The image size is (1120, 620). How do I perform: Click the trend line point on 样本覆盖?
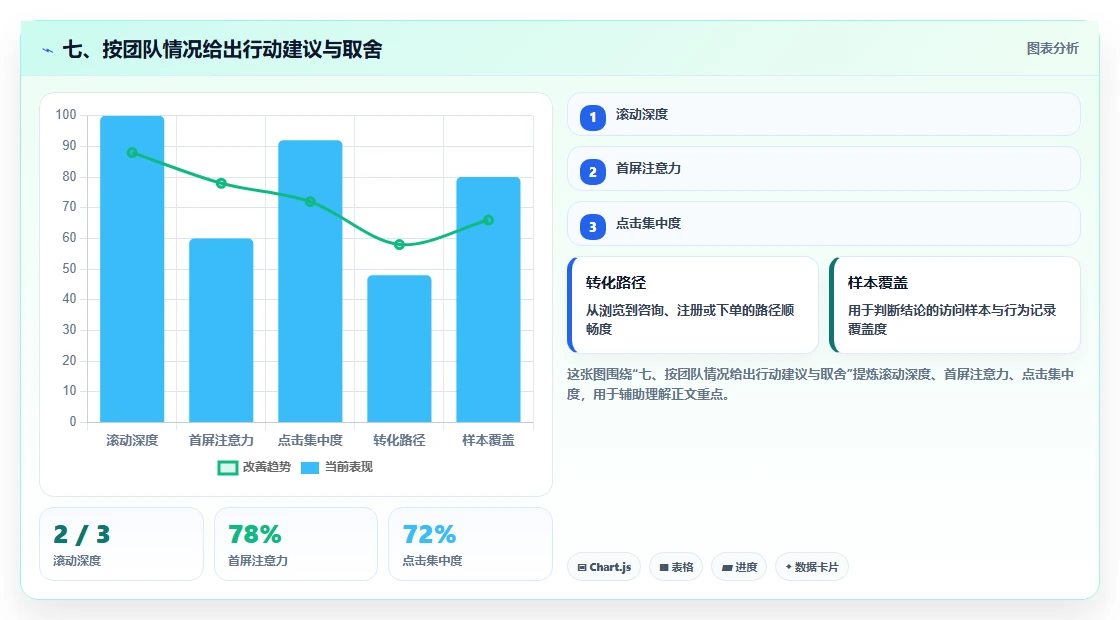(x=489, y=220)
